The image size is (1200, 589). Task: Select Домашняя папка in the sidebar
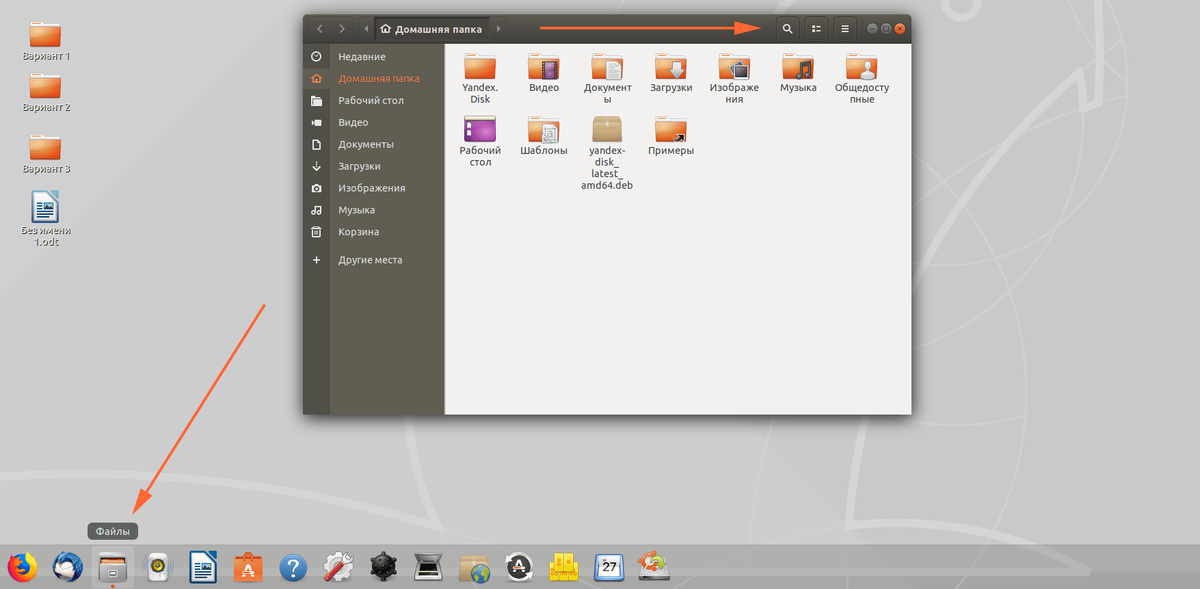tap(374, 78)
